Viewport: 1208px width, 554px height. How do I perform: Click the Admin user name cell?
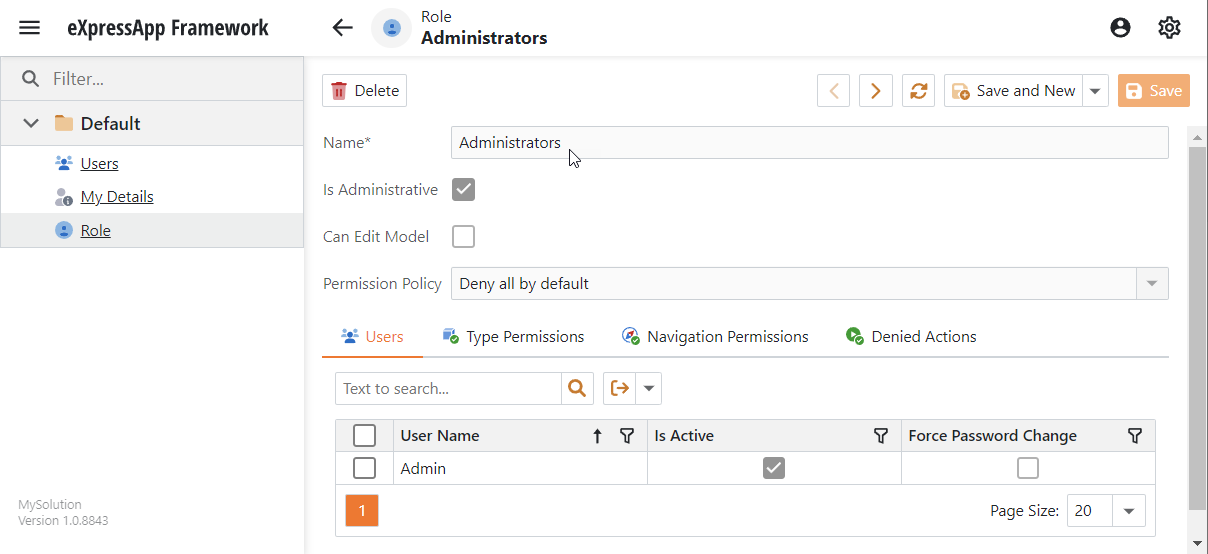pos(520,468)
